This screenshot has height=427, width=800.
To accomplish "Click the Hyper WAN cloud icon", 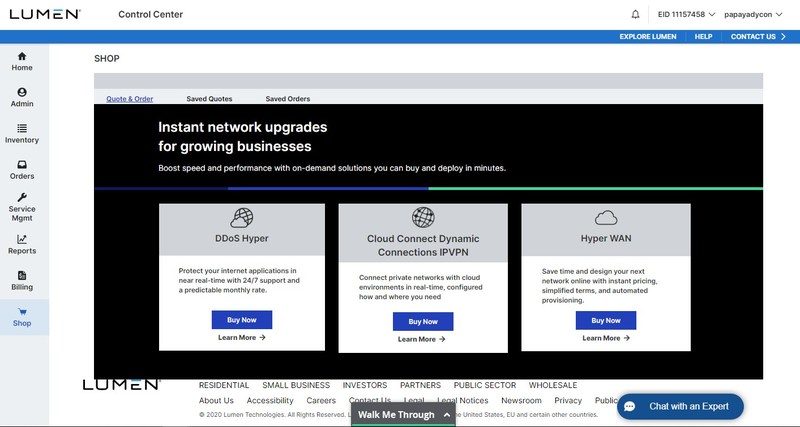I will 606,218.
